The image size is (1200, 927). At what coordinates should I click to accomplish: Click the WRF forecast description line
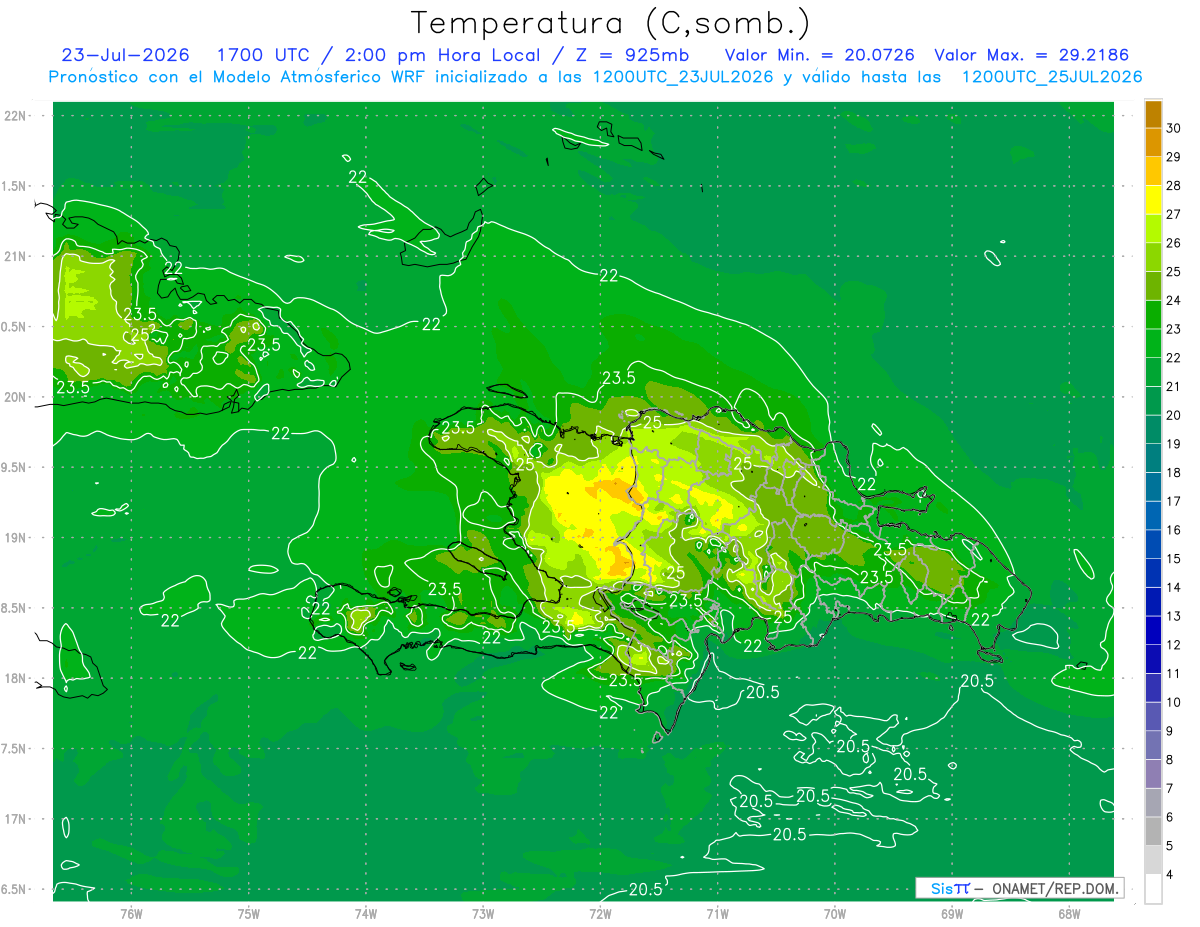[x=595, y=77]
